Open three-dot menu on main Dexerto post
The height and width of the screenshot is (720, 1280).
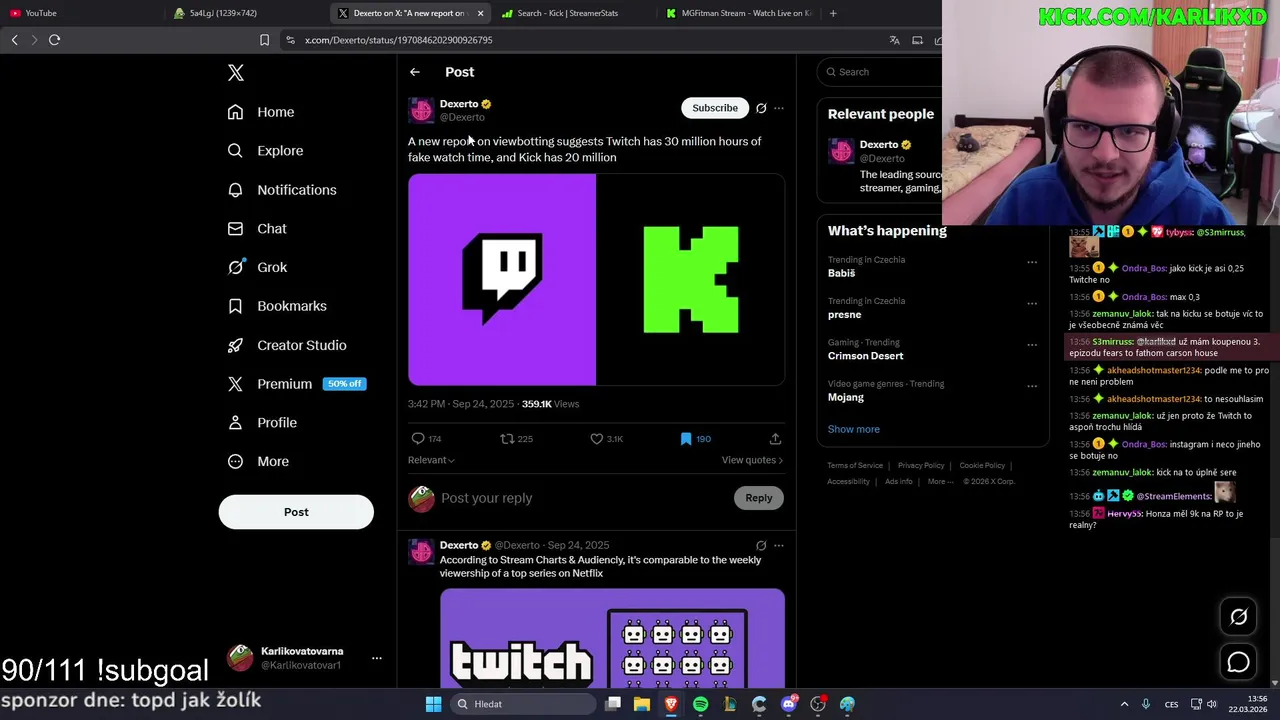(779, 108)
